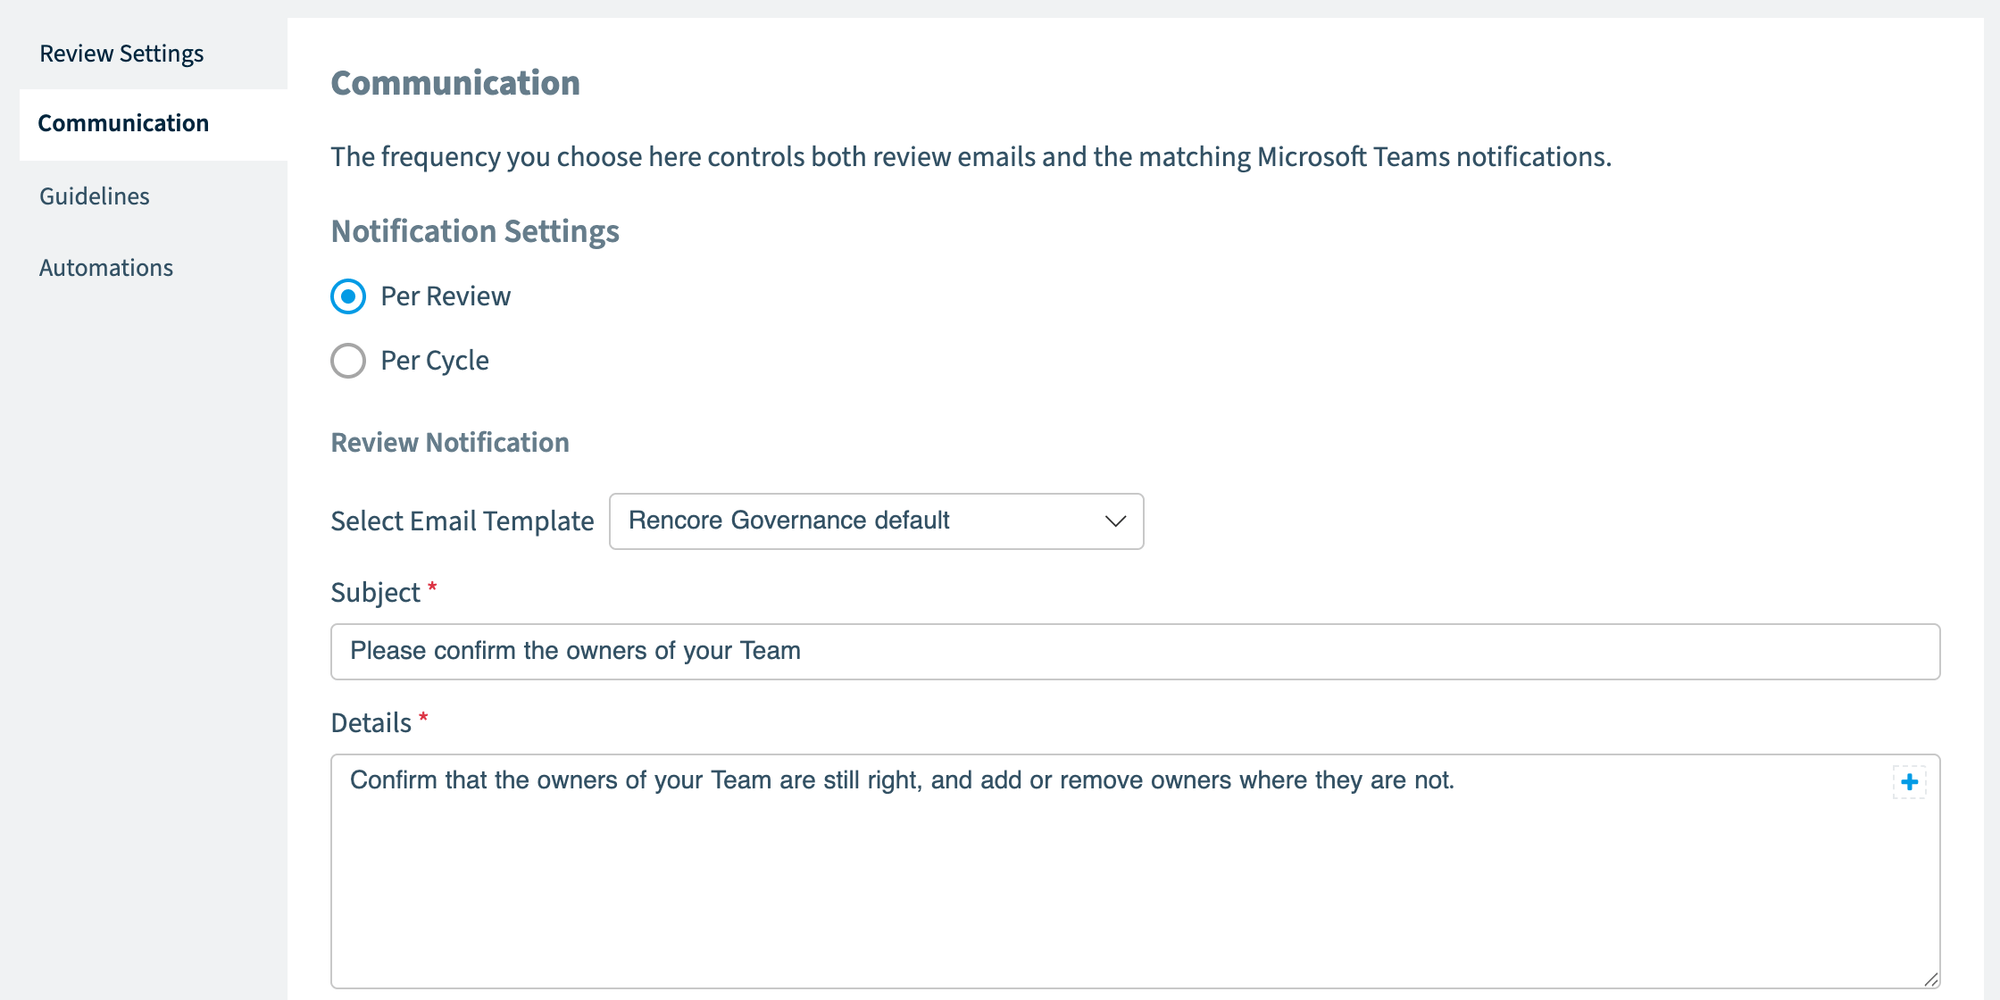
Task: Click the Details field label
Action: click(x=371, y=723)
